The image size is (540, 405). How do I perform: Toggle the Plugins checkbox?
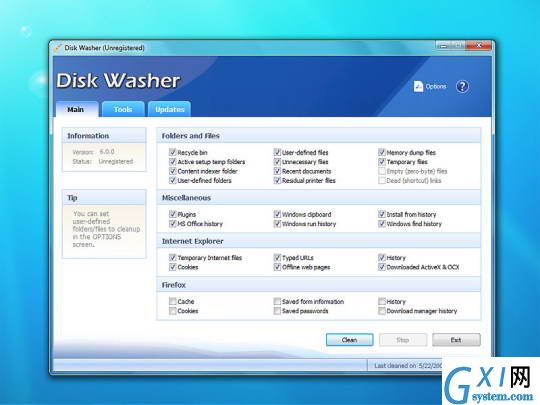(x=173, y=214)
